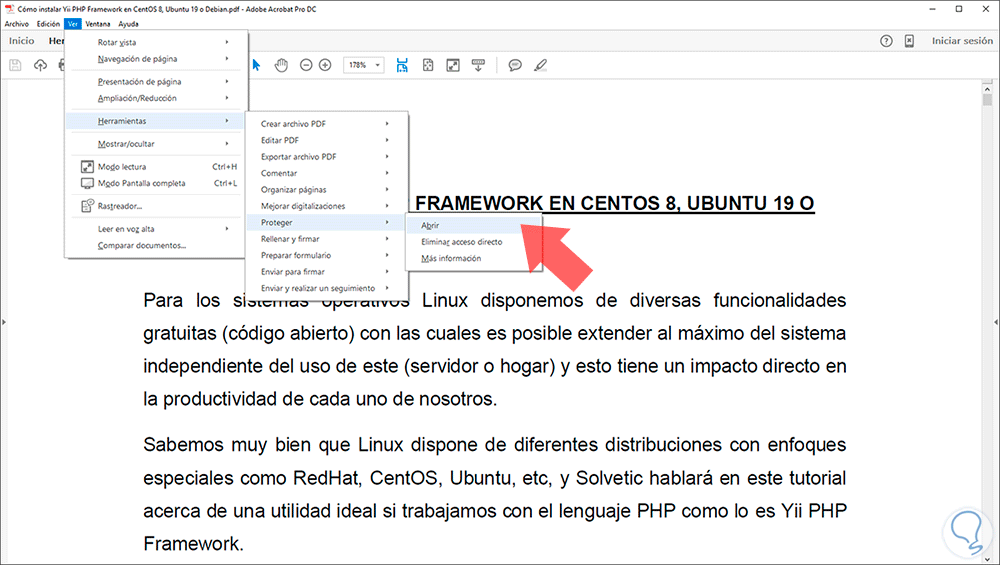Click the Modo Pantalla completa menu icon

coord(87,183)
